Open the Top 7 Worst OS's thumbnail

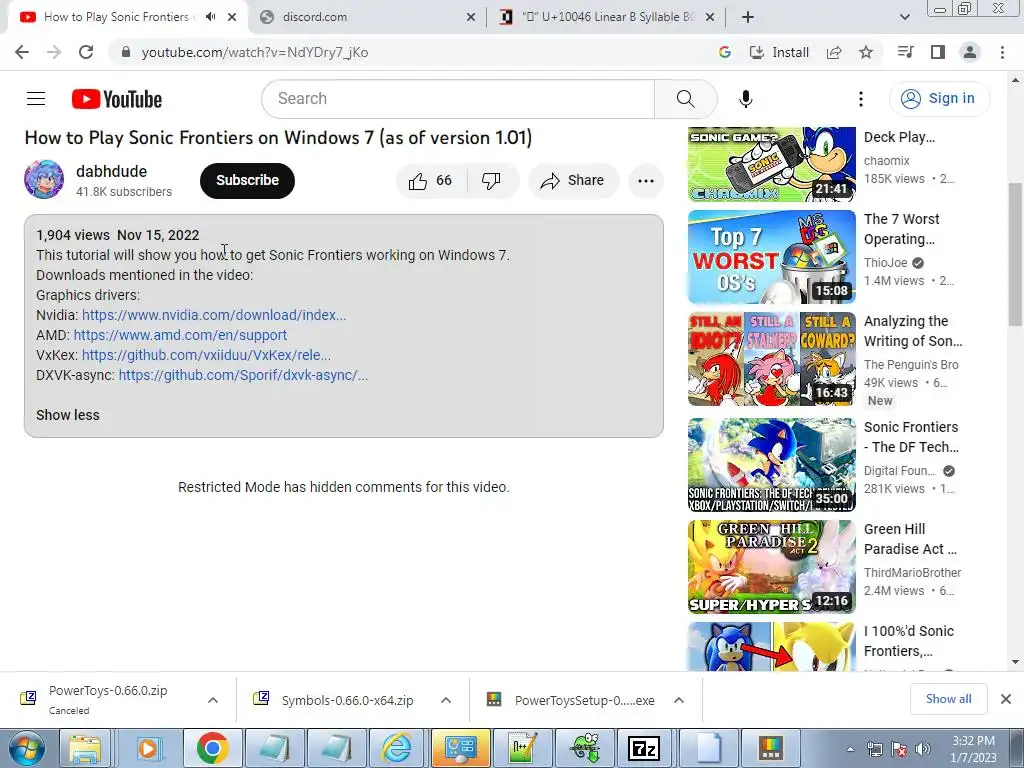pyautogui.click(x=771, y=257)
